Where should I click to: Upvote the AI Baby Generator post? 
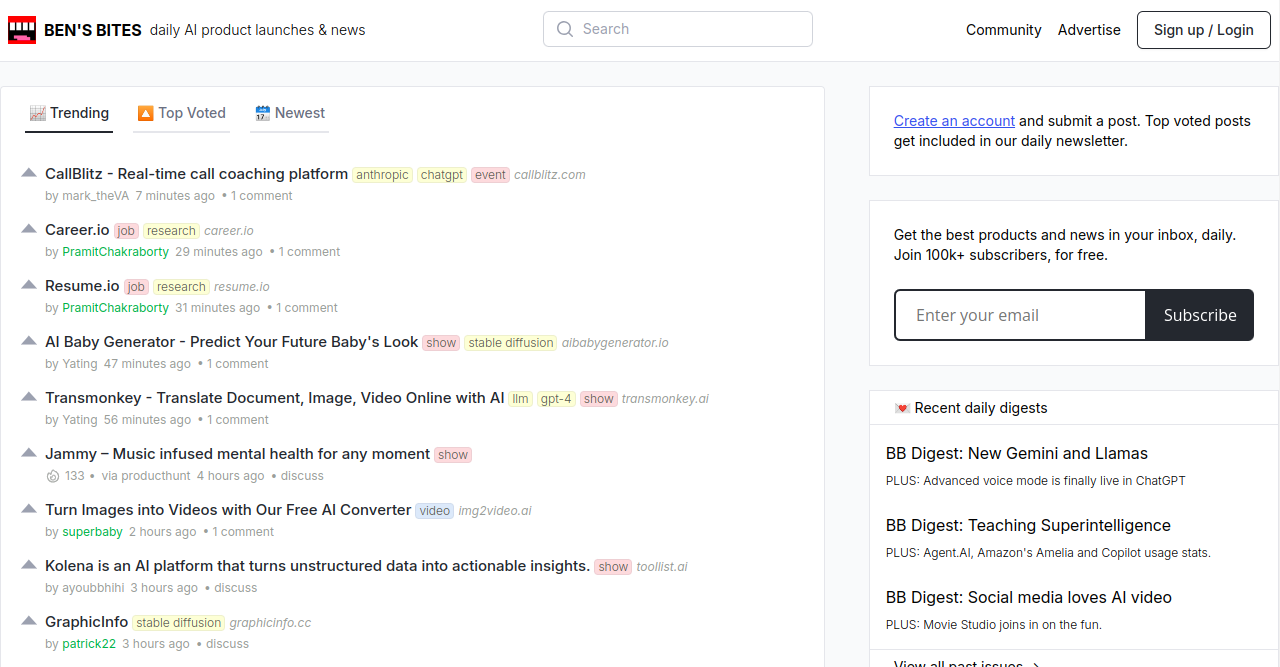click(29, 341)
